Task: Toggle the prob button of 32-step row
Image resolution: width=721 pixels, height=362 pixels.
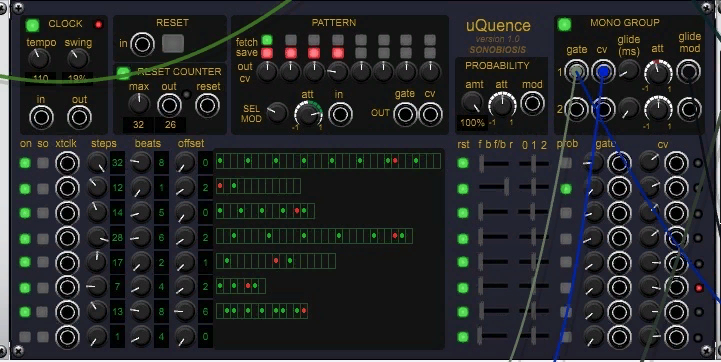Action: click(566, 163)
